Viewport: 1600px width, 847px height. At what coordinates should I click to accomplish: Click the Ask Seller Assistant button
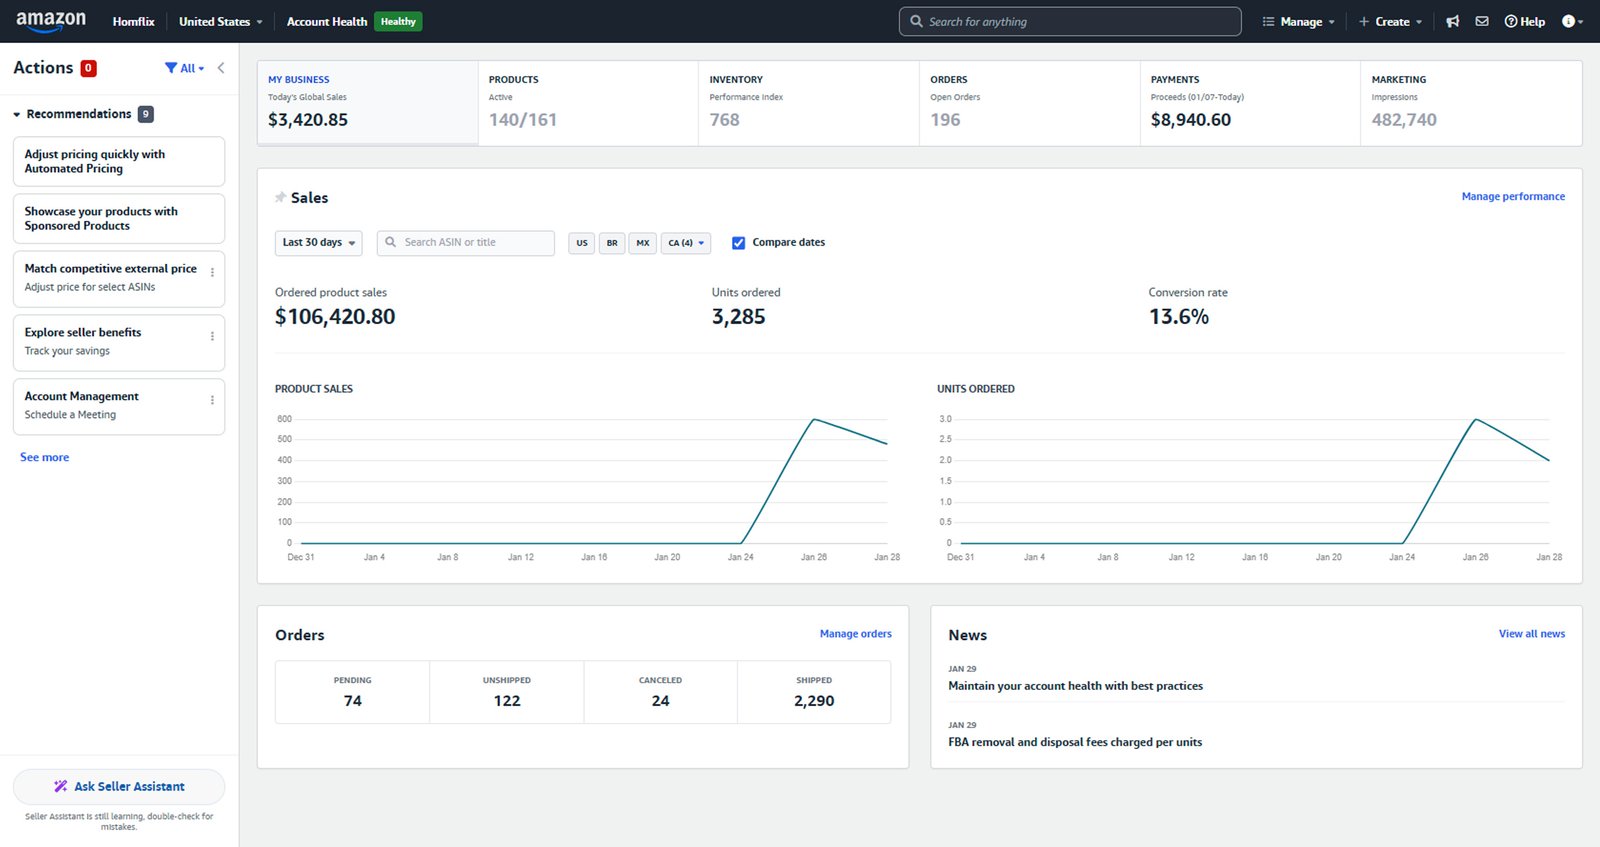(119, 787)
